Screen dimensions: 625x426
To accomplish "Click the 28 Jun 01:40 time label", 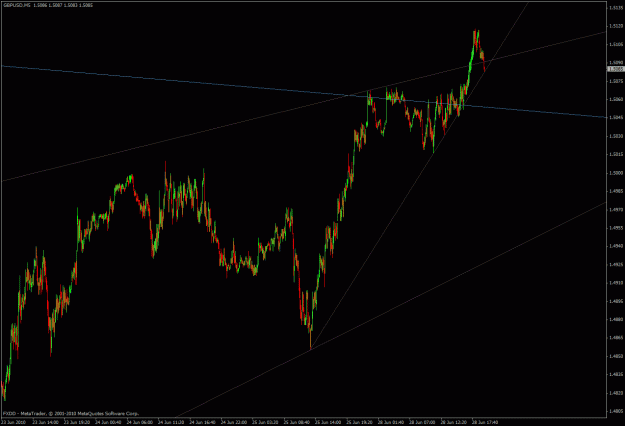I will tap(391, 422).
